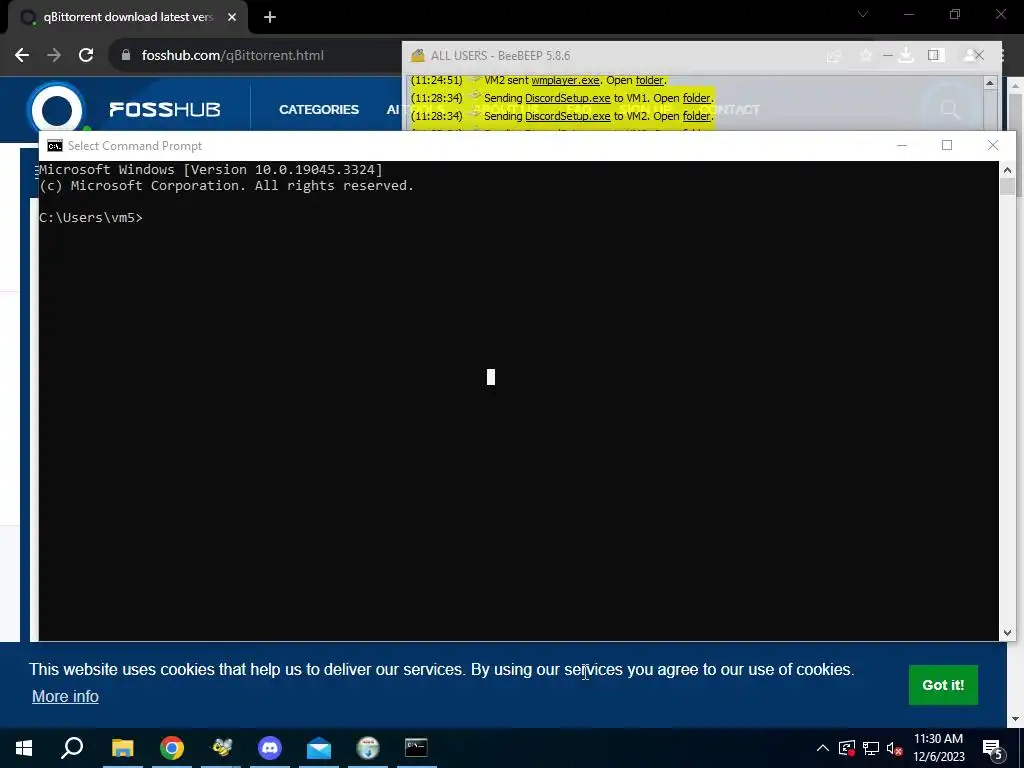
Task: Select the qBittorrent download latest version tab
Action: 128,18
